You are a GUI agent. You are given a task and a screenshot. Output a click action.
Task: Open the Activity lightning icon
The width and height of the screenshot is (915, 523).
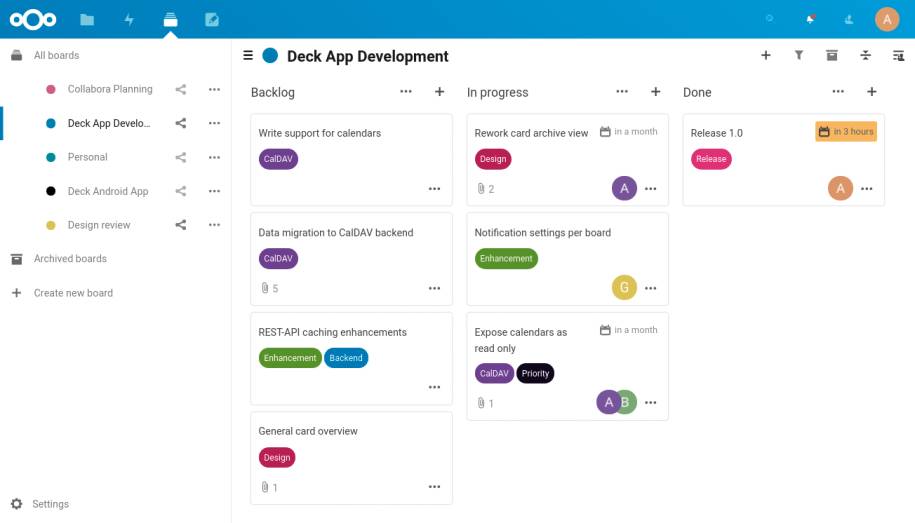(x=129, y=20)
